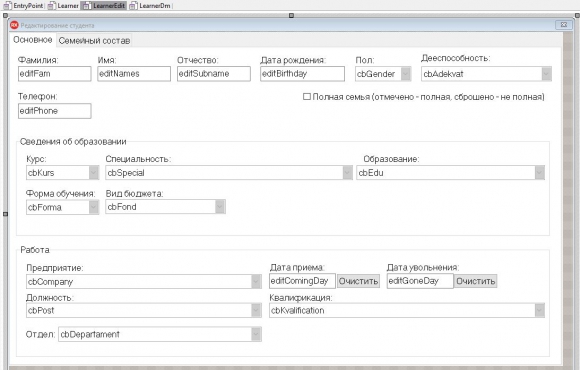Expand the cbFond budget dropdown
The width and height of the screenshot is (580, 370).
[x=165, y=207]
